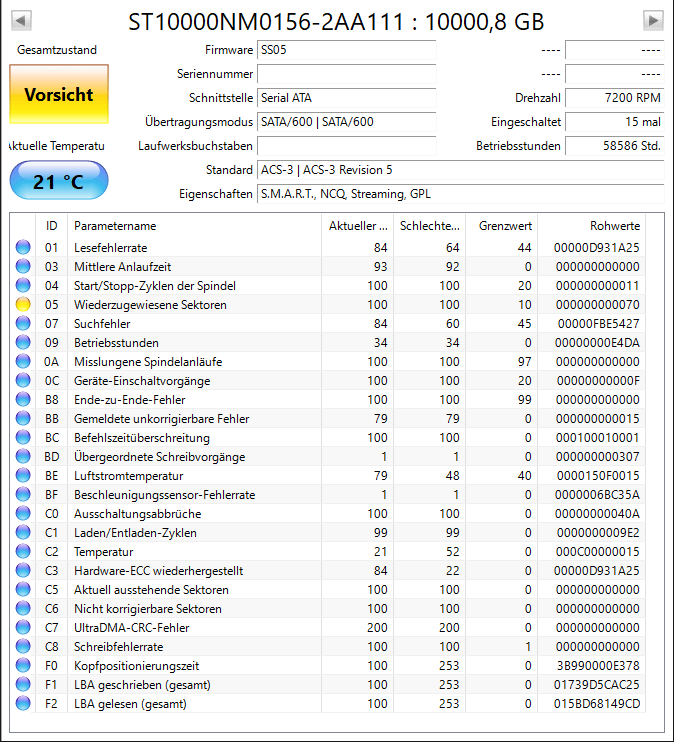Click the status icon beside LBA gelesen (gesamt)

pyautogui.click(x=23, y=703)
